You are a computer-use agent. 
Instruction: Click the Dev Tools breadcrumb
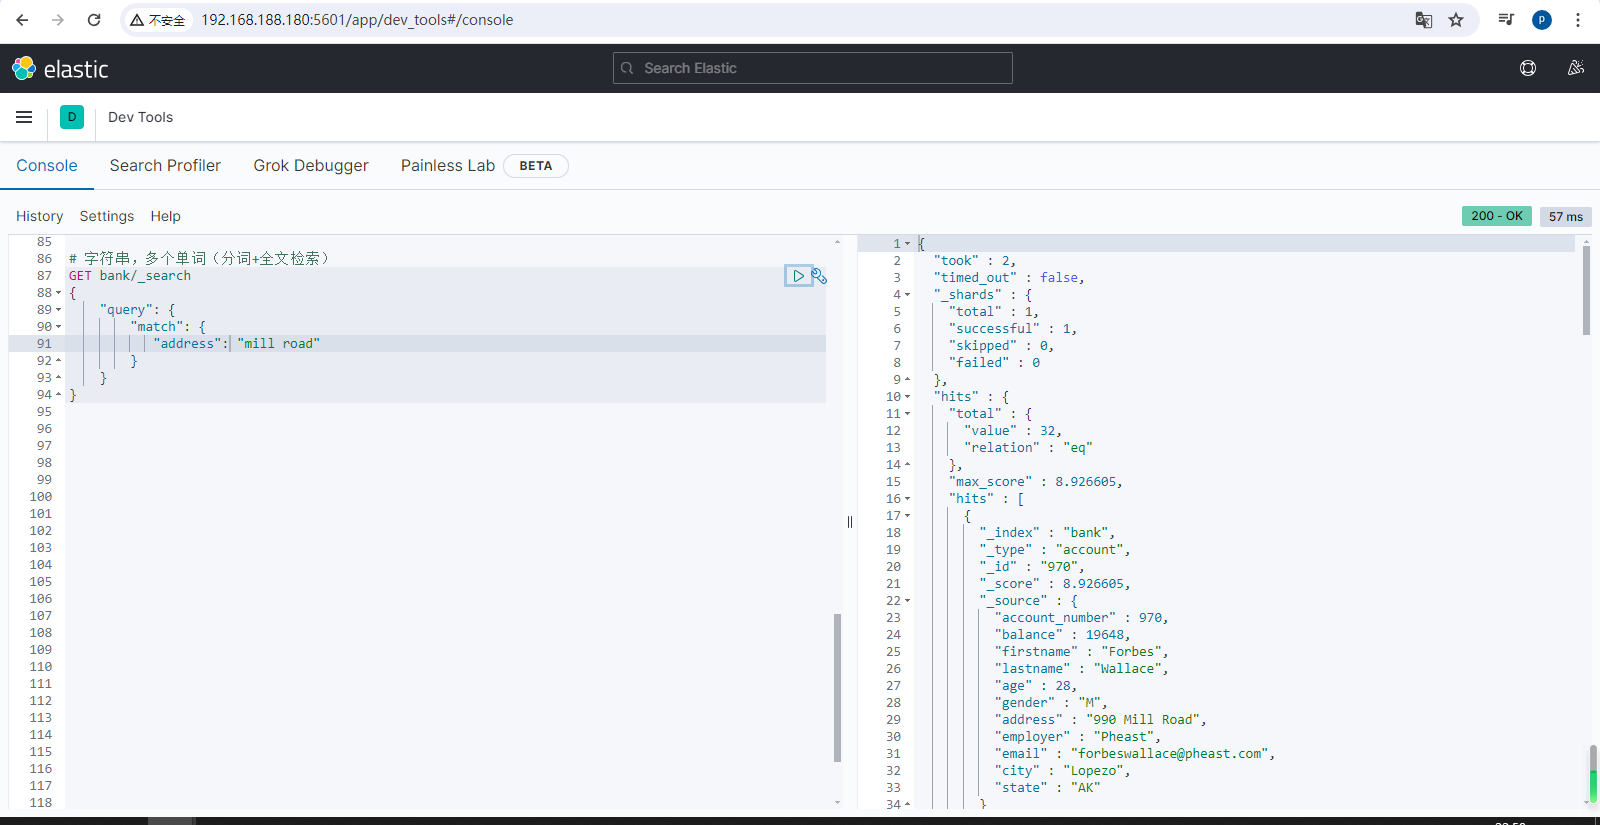[x=141, y=117]
